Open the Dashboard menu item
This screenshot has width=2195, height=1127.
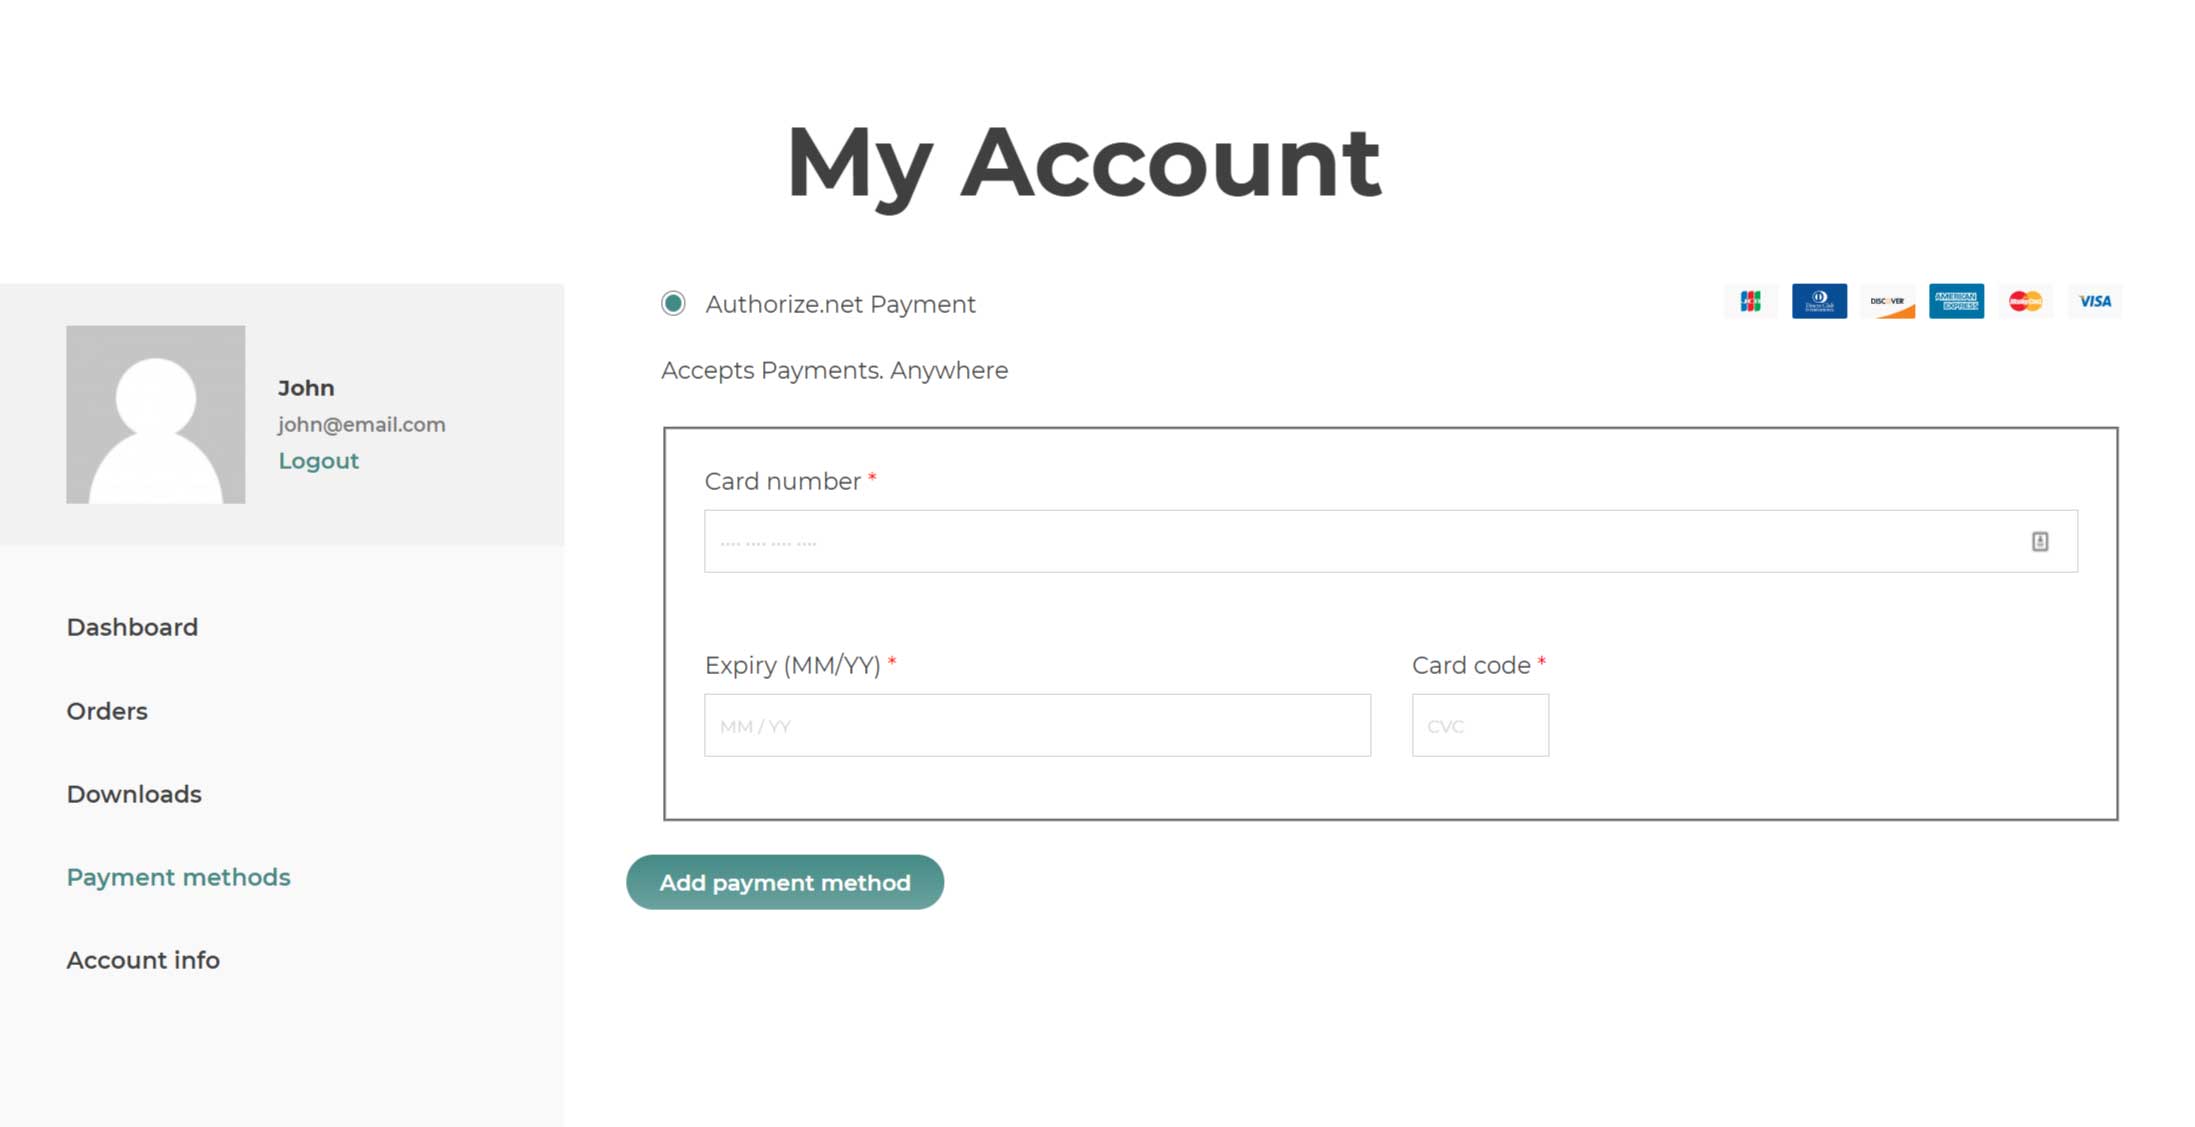(132, 627)
